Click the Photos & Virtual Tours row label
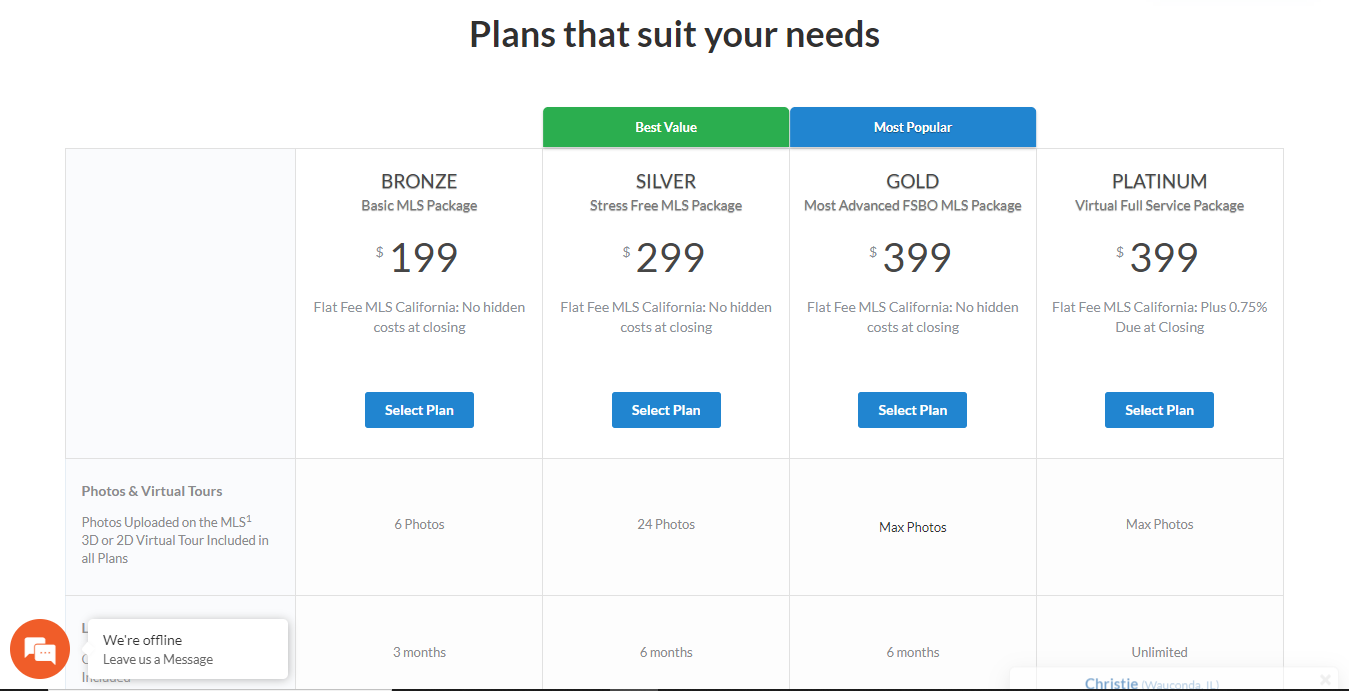The height and width of the screenshot is (691, 1349). point(152,491)
